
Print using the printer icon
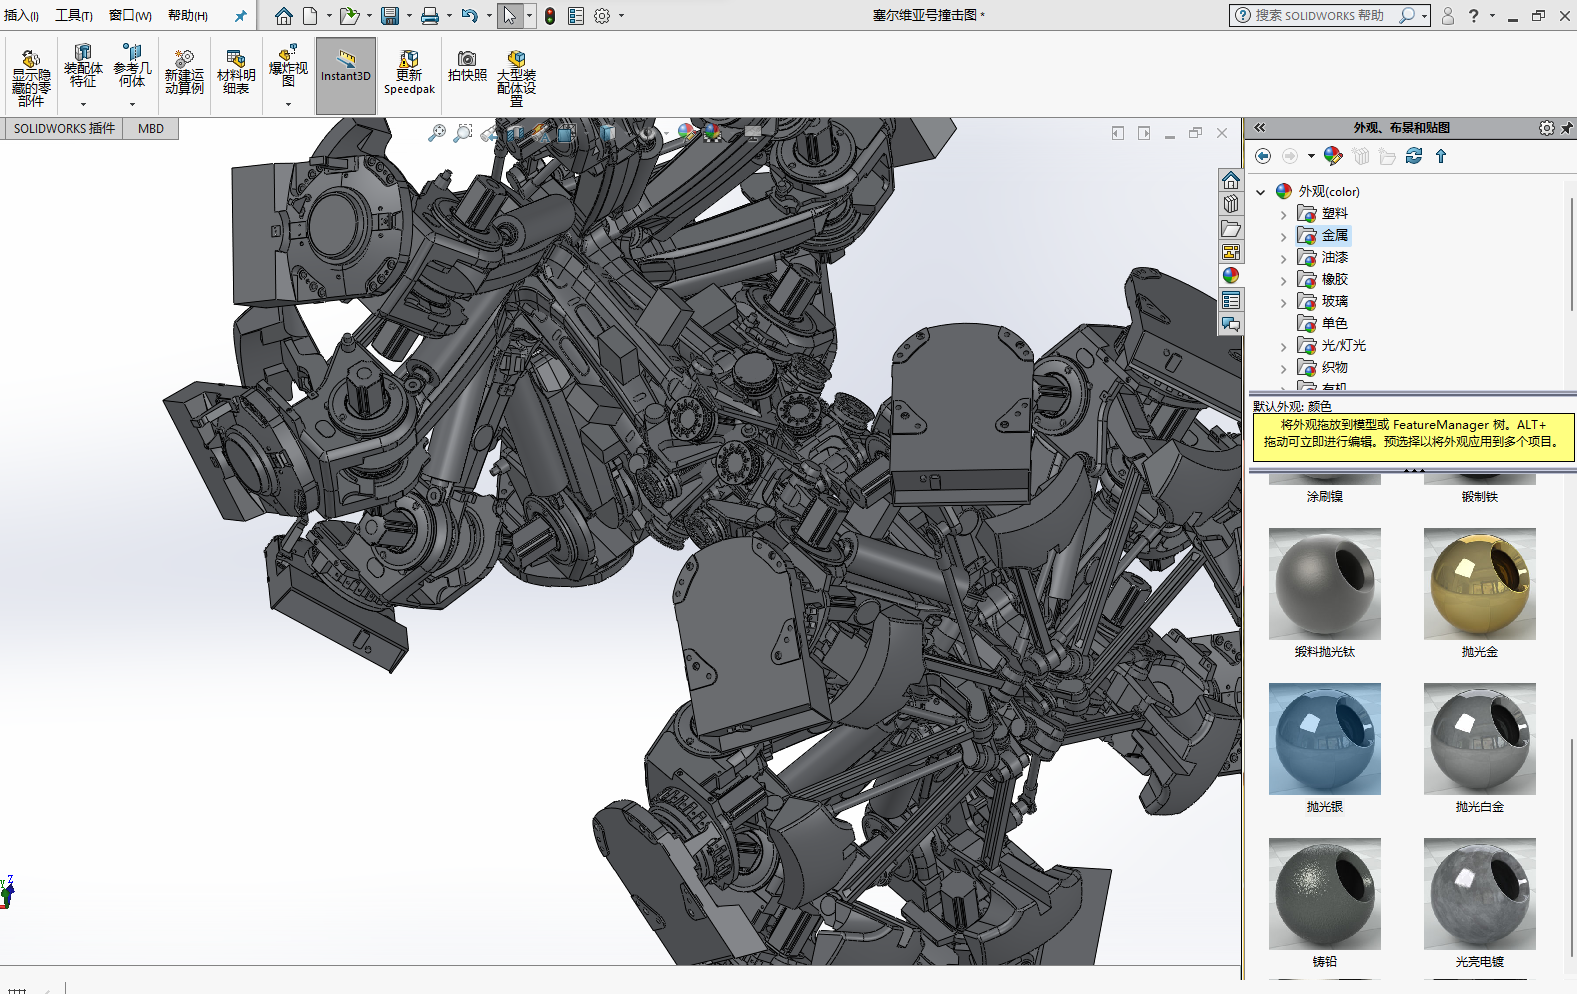pyautogui.click(x=430, y=16)
